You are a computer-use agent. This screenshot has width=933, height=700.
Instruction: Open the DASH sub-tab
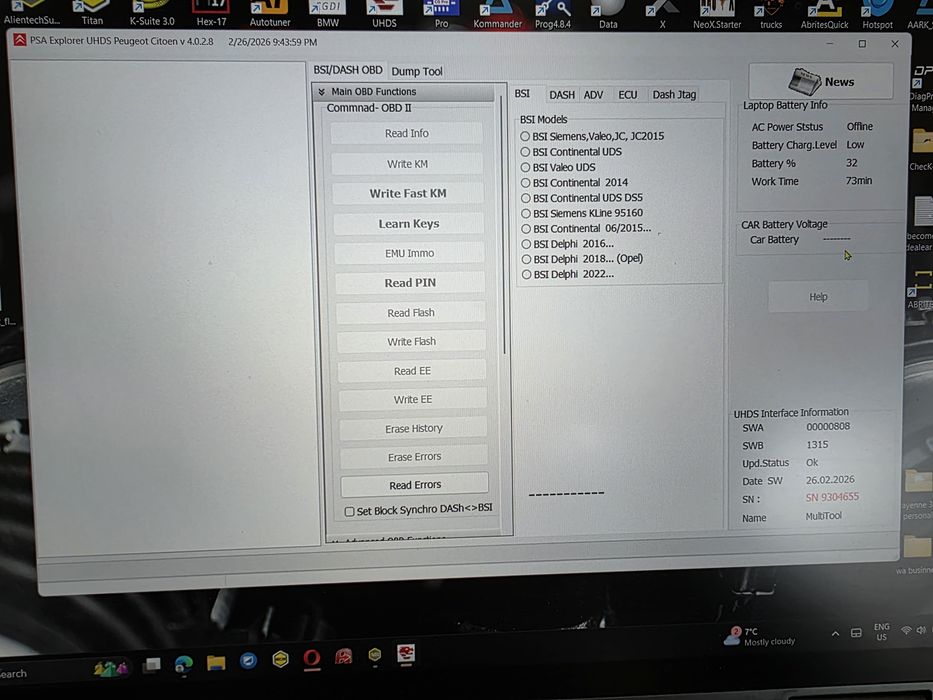coord(562,95)
